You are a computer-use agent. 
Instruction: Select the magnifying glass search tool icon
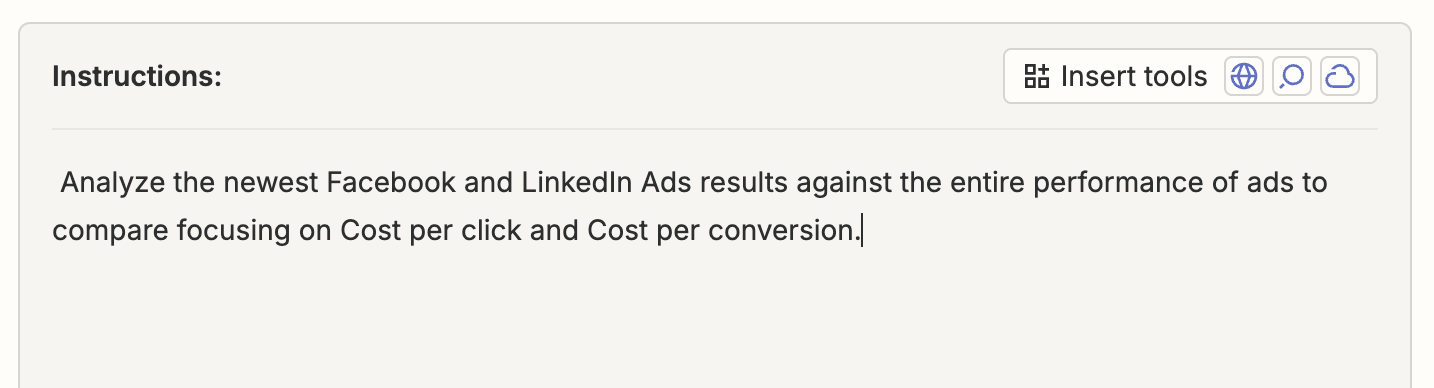(x=1291, y=76)
